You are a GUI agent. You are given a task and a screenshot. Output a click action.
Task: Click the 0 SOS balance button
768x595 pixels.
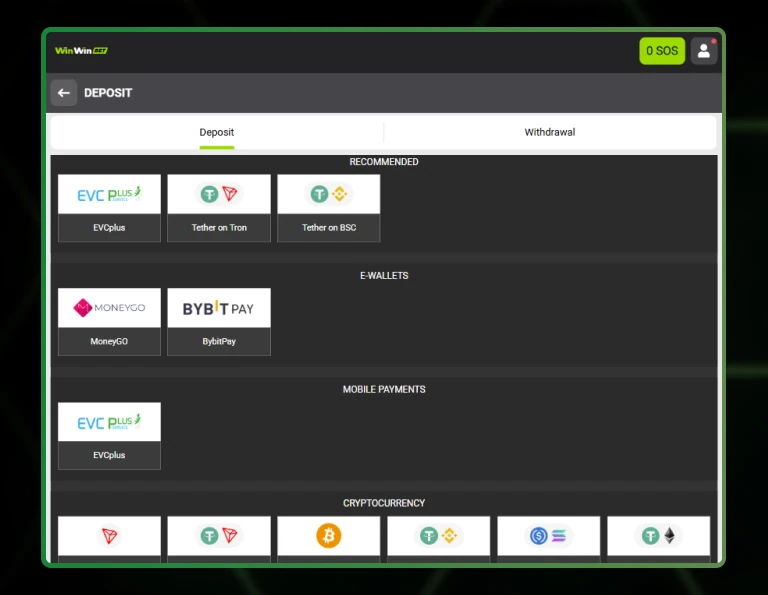pyautogui.click(x=662, y=51)
